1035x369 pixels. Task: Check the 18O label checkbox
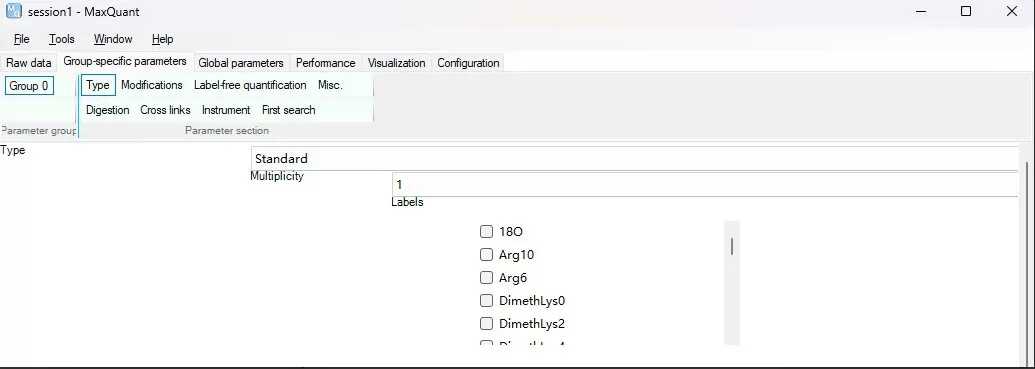[486, 232]
